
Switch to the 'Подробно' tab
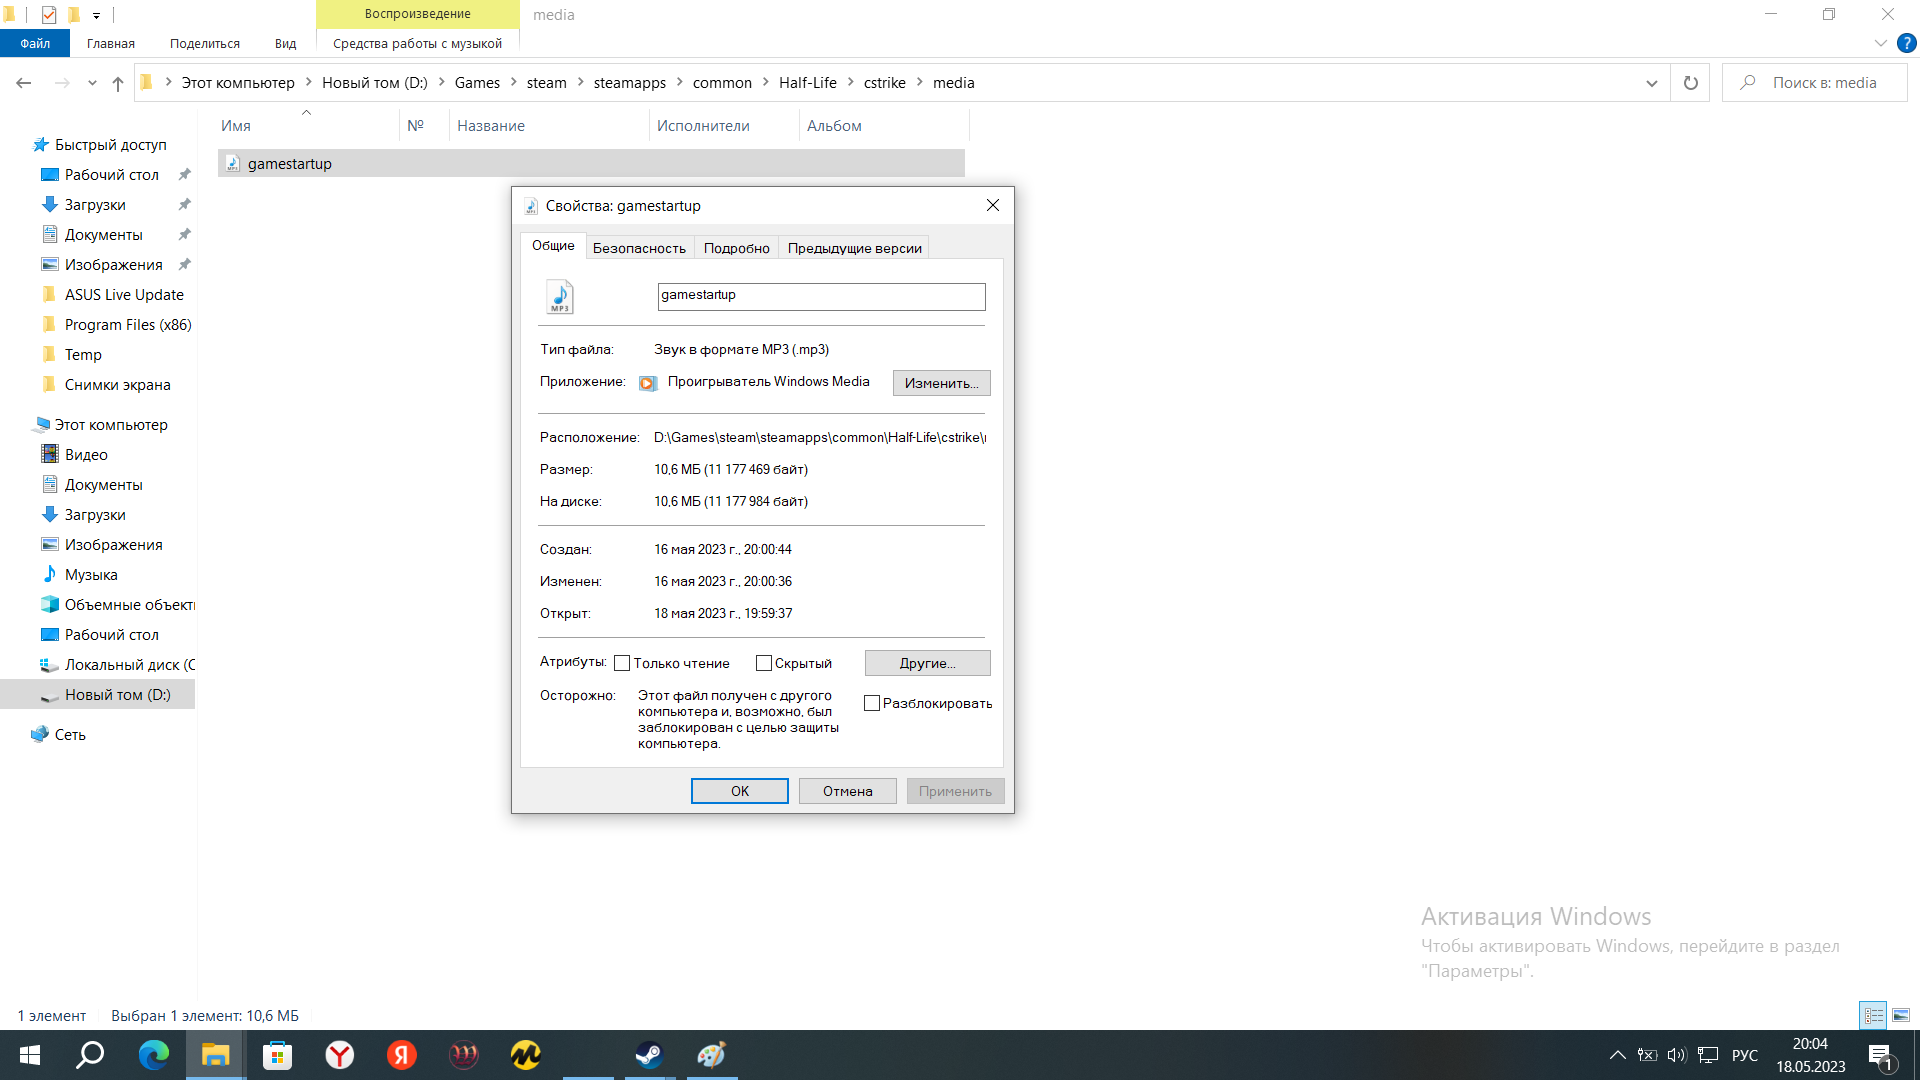point(736,248)
